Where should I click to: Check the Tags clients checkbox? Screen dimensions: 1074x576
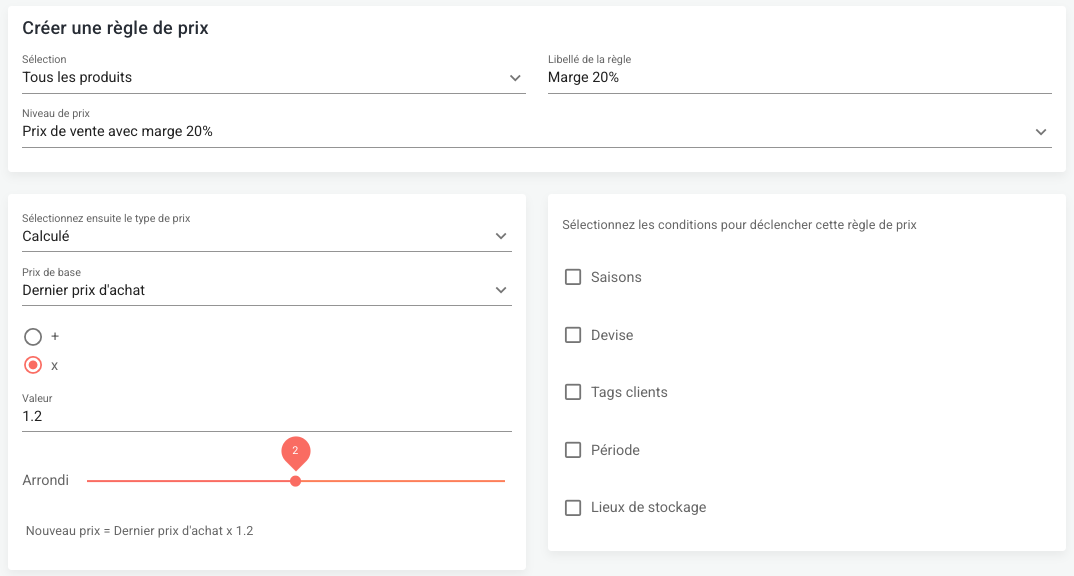[x=573, y=392]
